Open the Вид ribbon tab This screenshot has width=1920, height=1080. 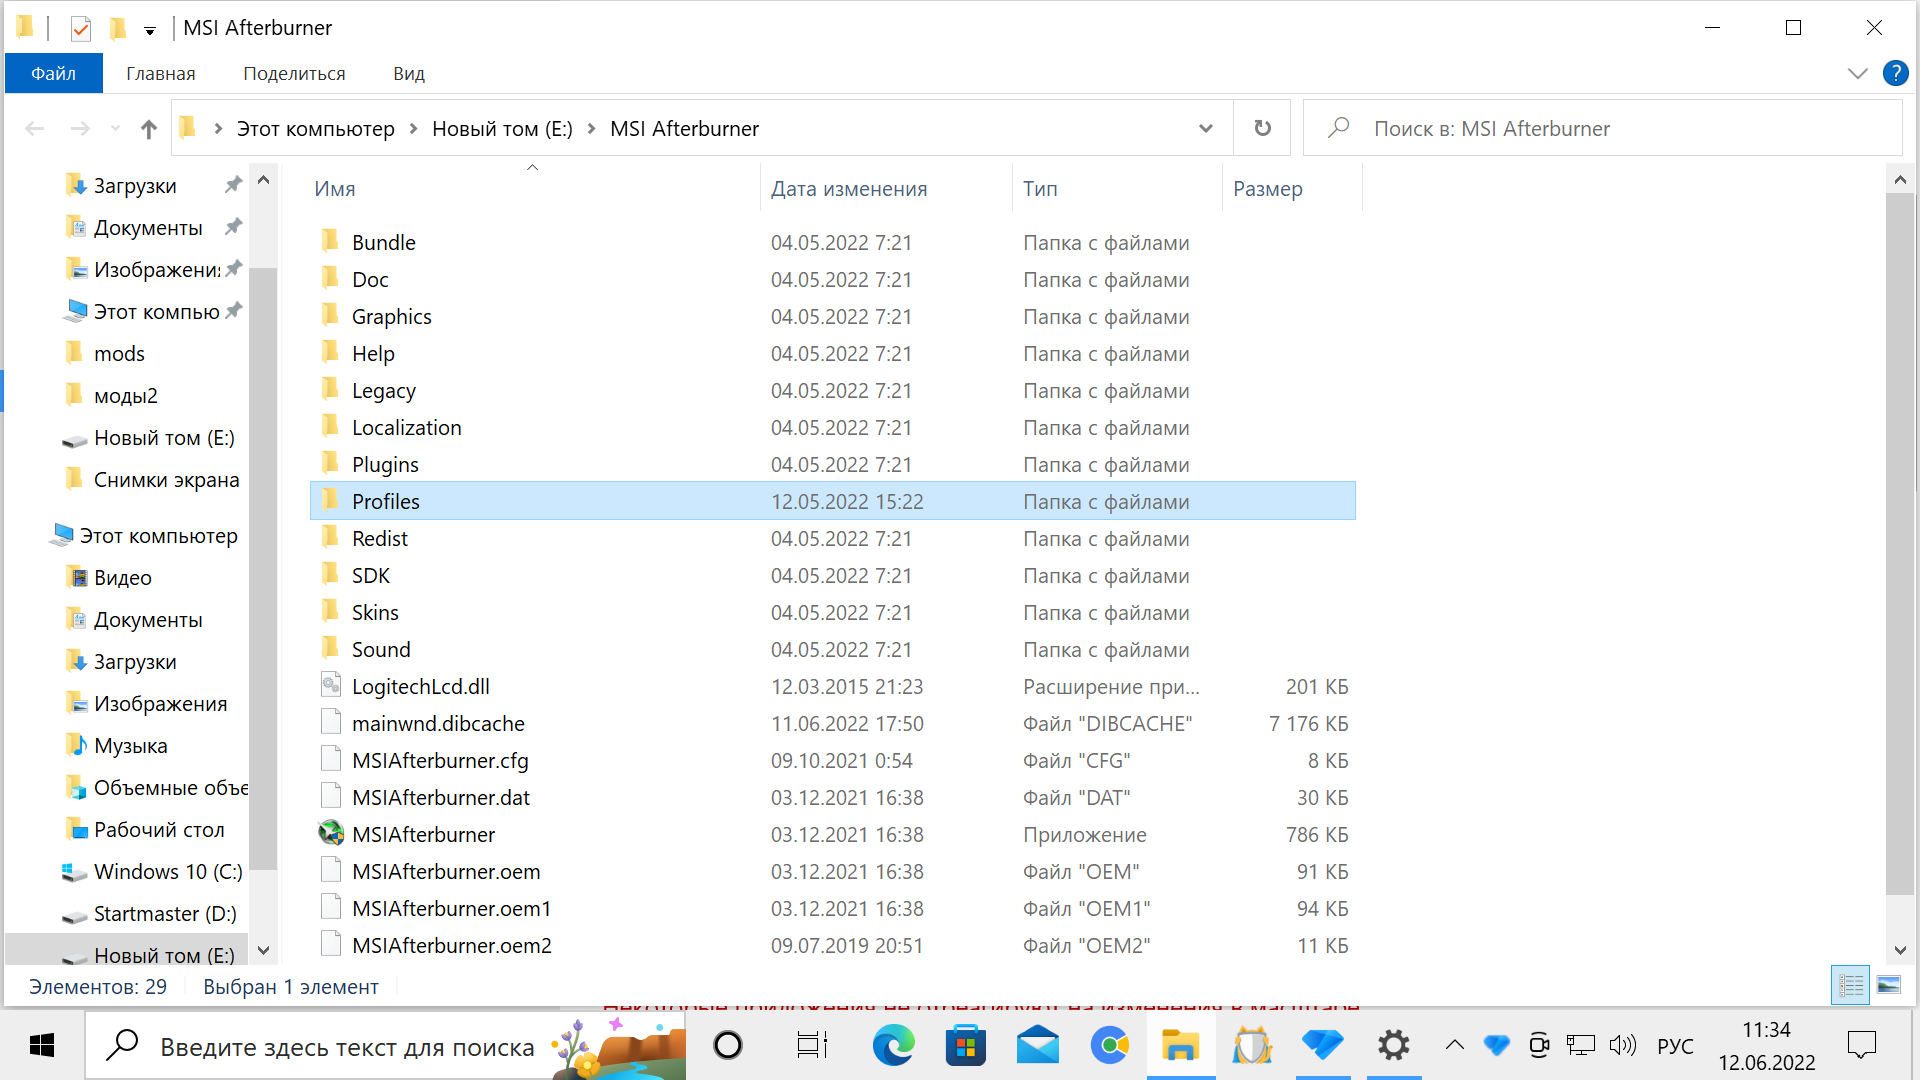coord(409,73)
